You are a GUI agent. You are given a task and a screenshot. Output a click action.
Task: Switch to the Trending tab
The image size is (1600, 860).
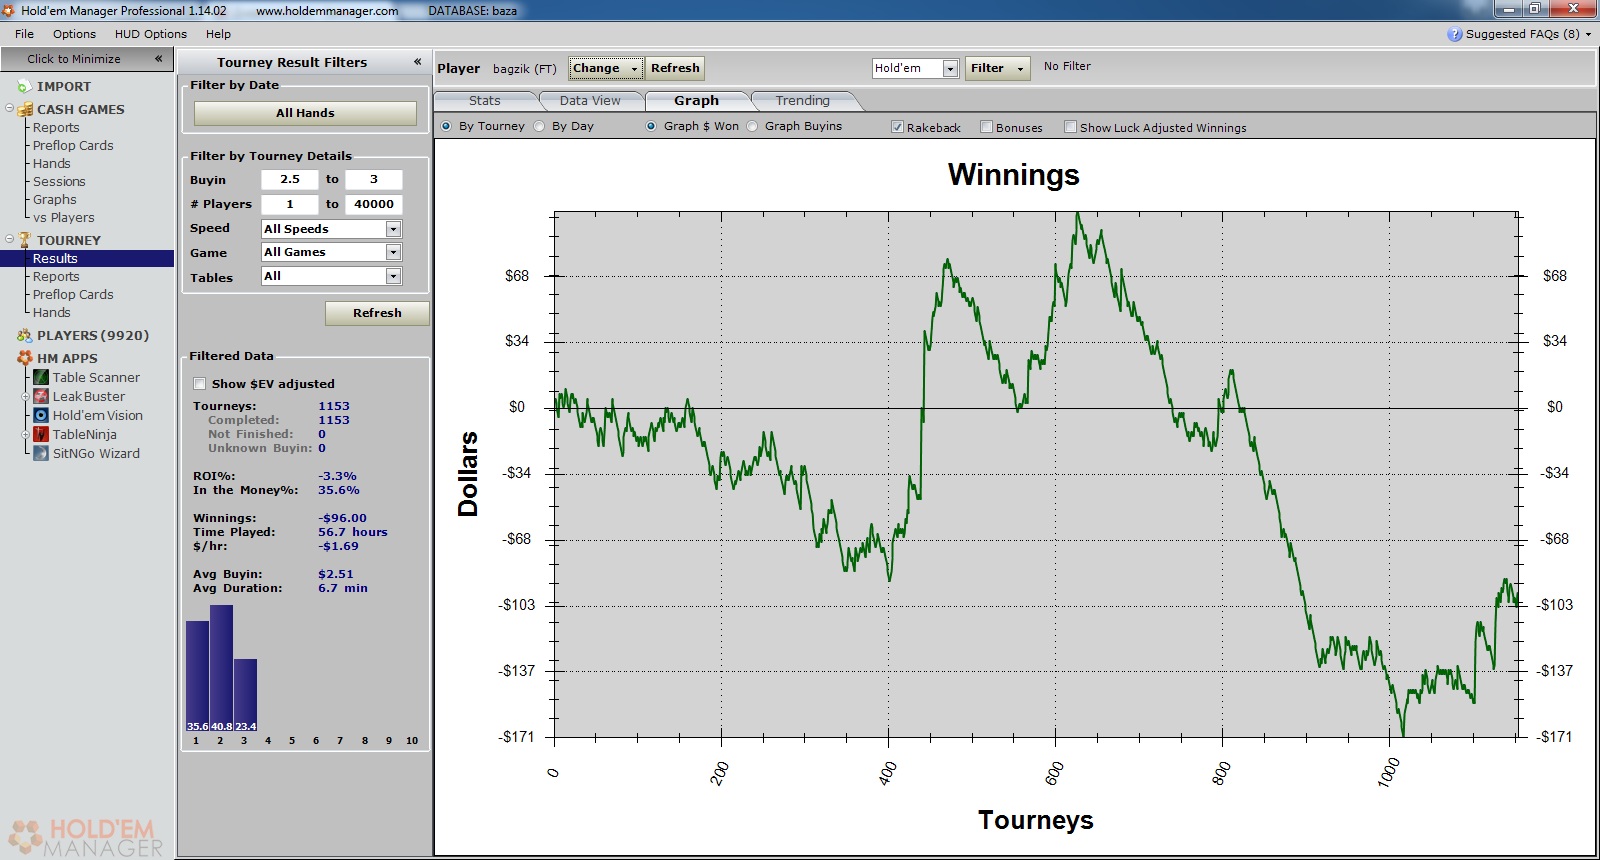(x=802, y=101)
